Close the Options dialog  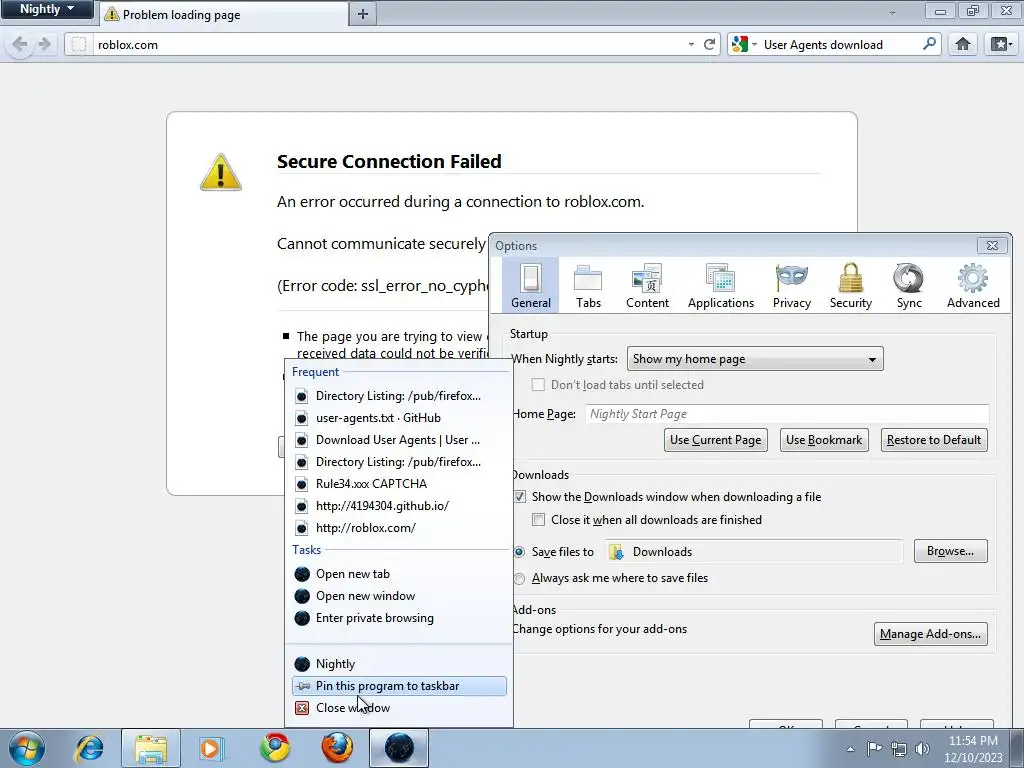coord(992,246)
